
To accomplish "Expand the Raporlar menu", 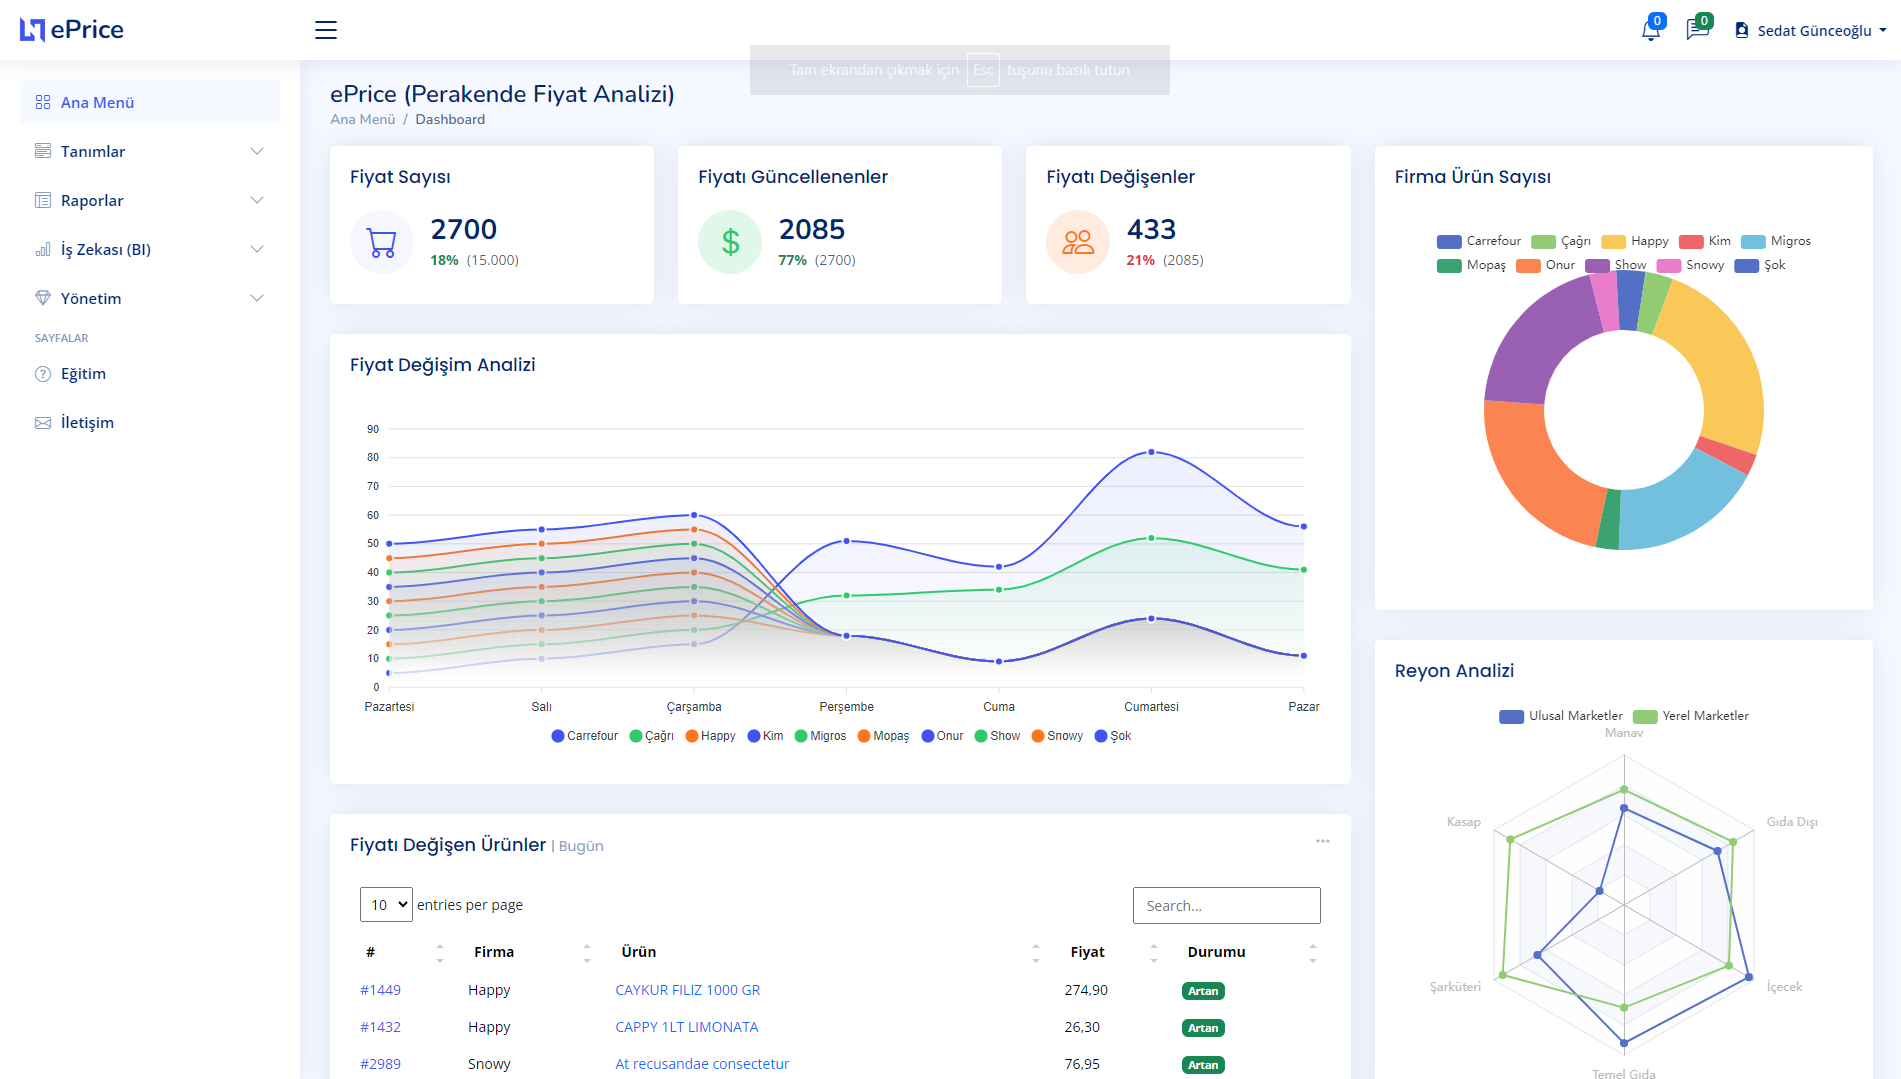I will pos(150,200).
